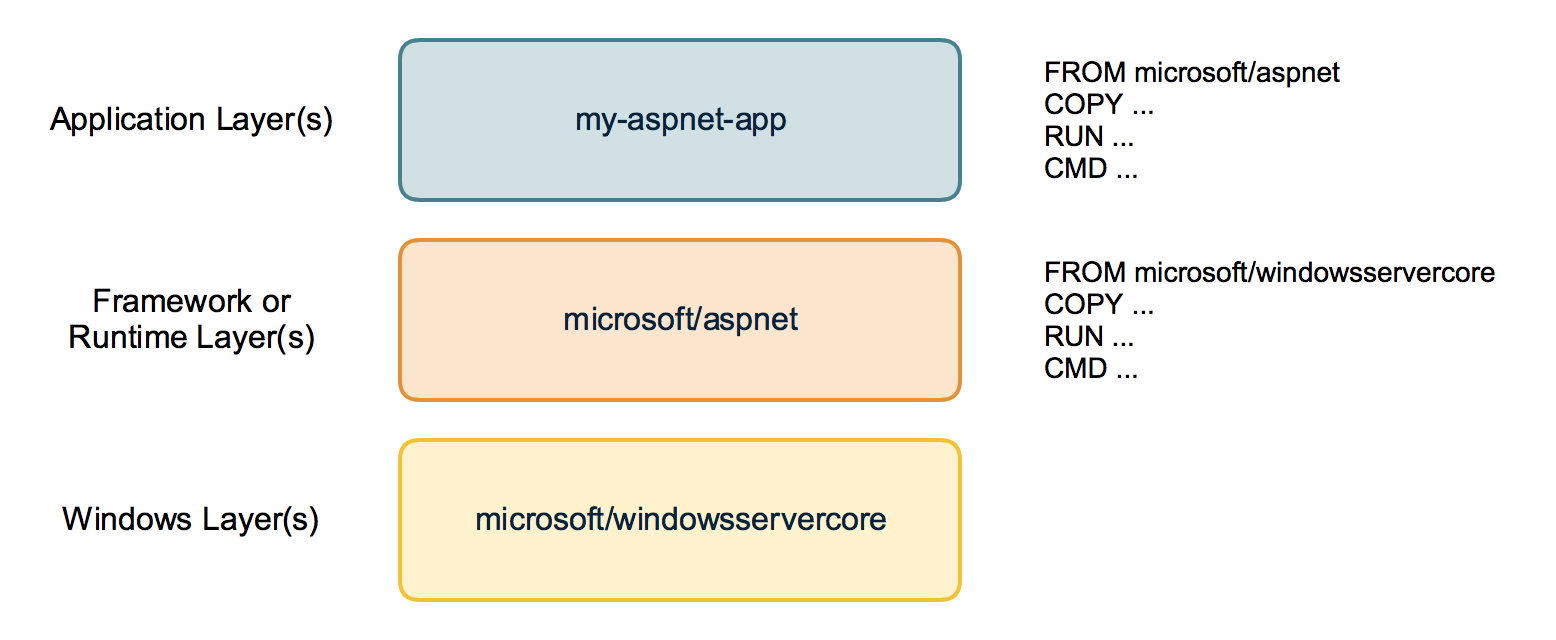Image resolution: width=1556 pixels, height=640 pixels.
Task: Click the Application Layer(s) label
Action: [191, 120]
